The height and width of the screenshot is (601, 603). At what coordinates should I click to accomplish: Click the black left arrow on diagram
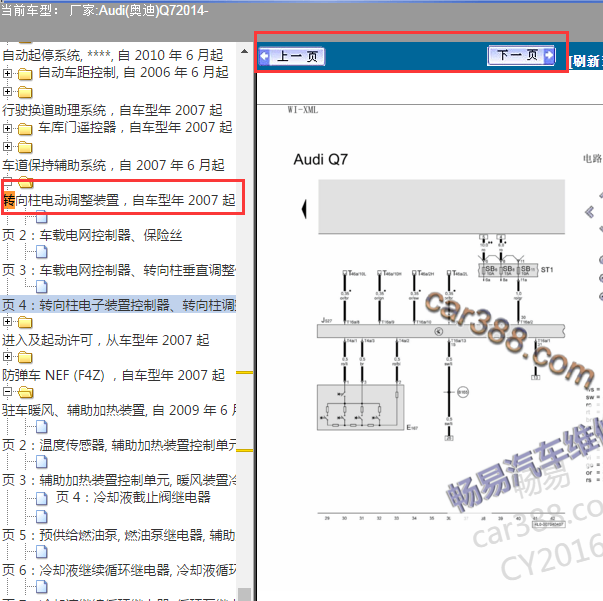(x=304, y=209)
